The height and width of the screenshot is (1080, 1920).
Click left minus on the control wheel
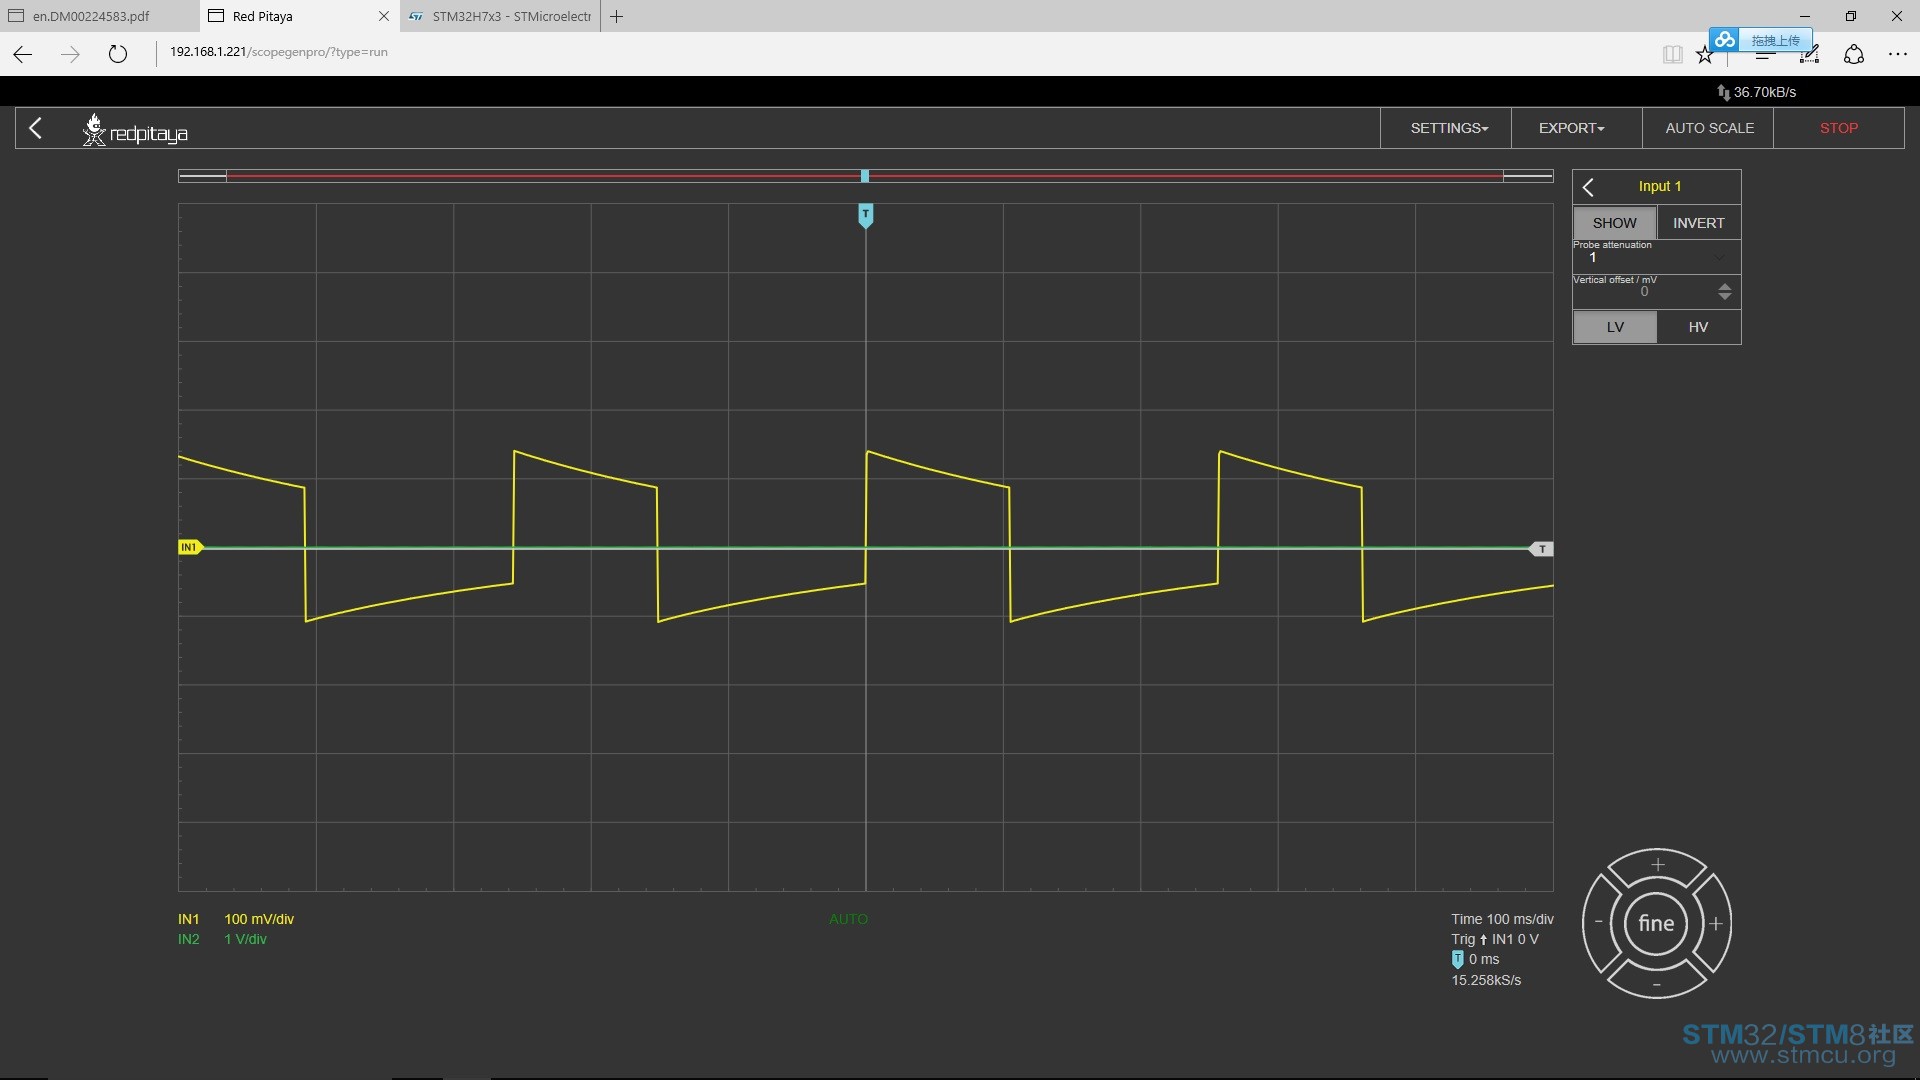coord(1598,923)
